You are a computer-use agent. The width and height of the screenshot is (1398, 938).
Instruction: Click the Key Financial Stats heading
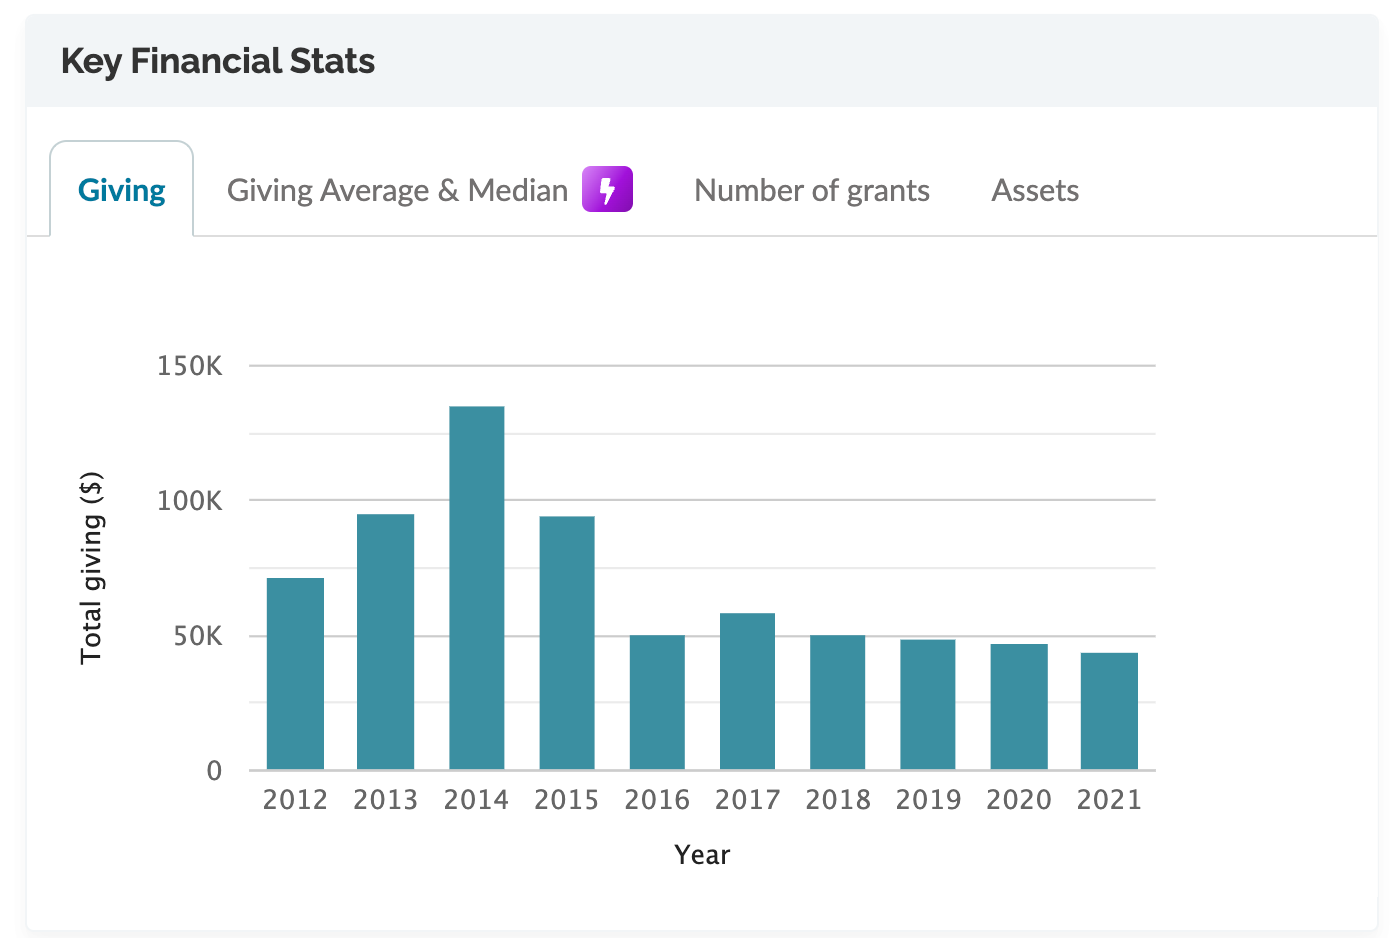[x=218, y=61]
